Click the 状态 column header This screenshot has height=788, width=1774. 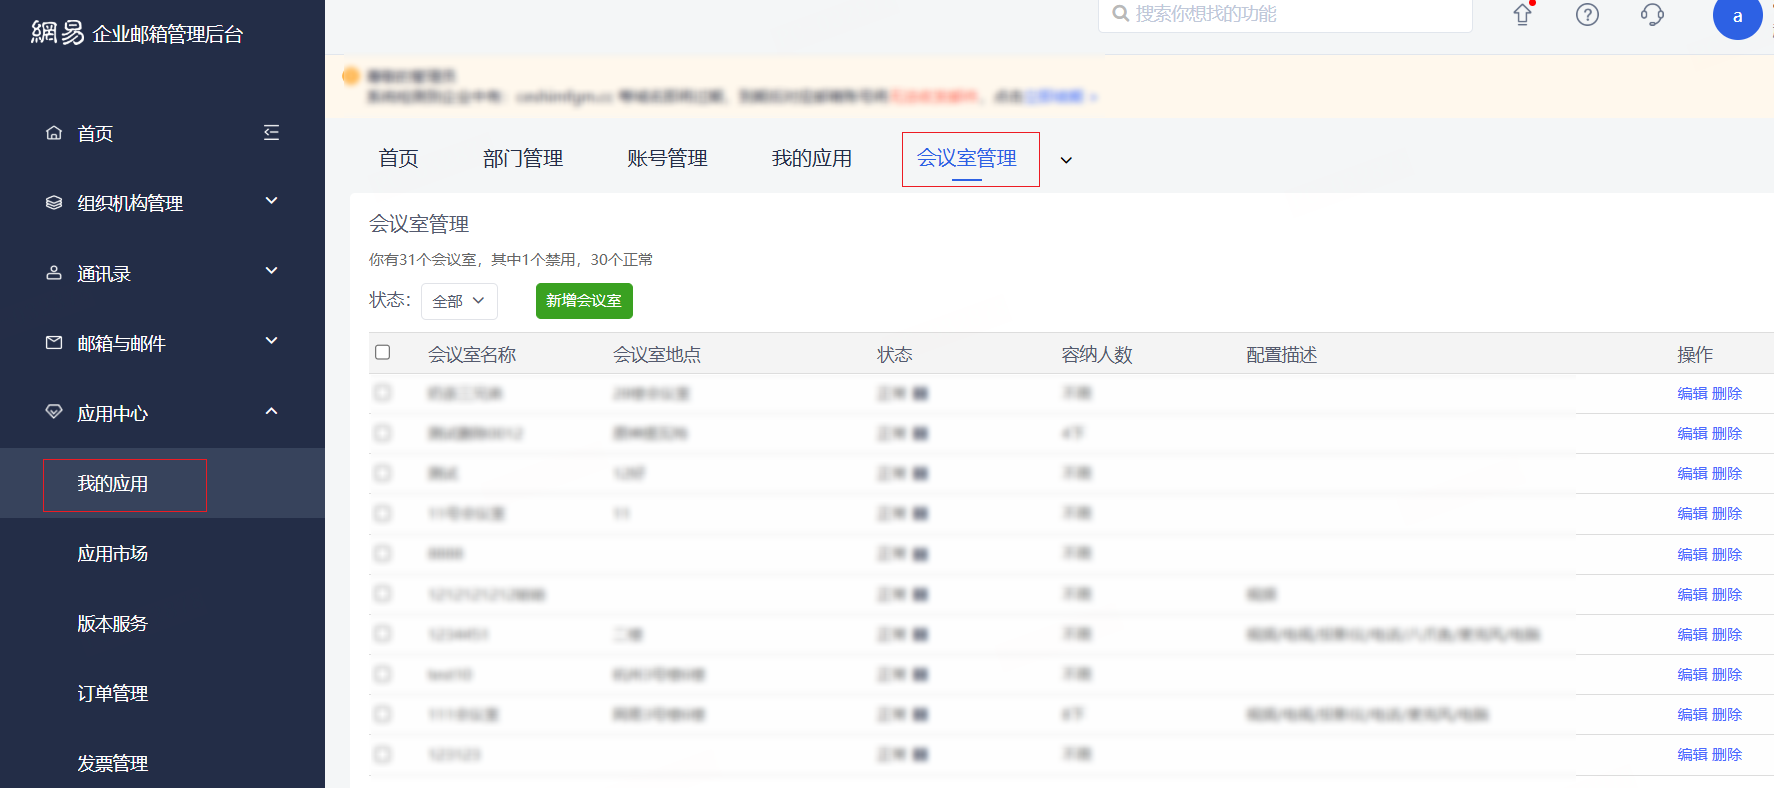click(x=895, y=354)
